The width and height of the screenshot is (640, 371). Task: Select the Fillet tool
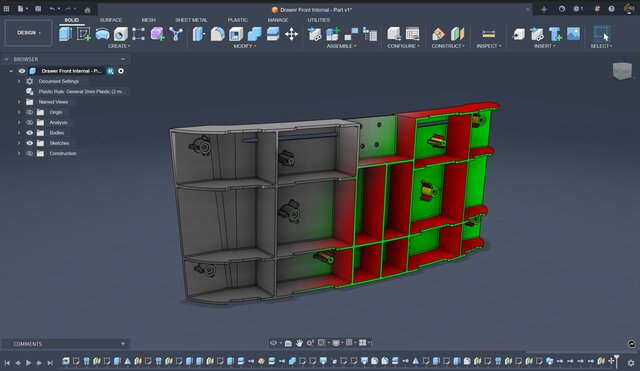coord(218,34)
